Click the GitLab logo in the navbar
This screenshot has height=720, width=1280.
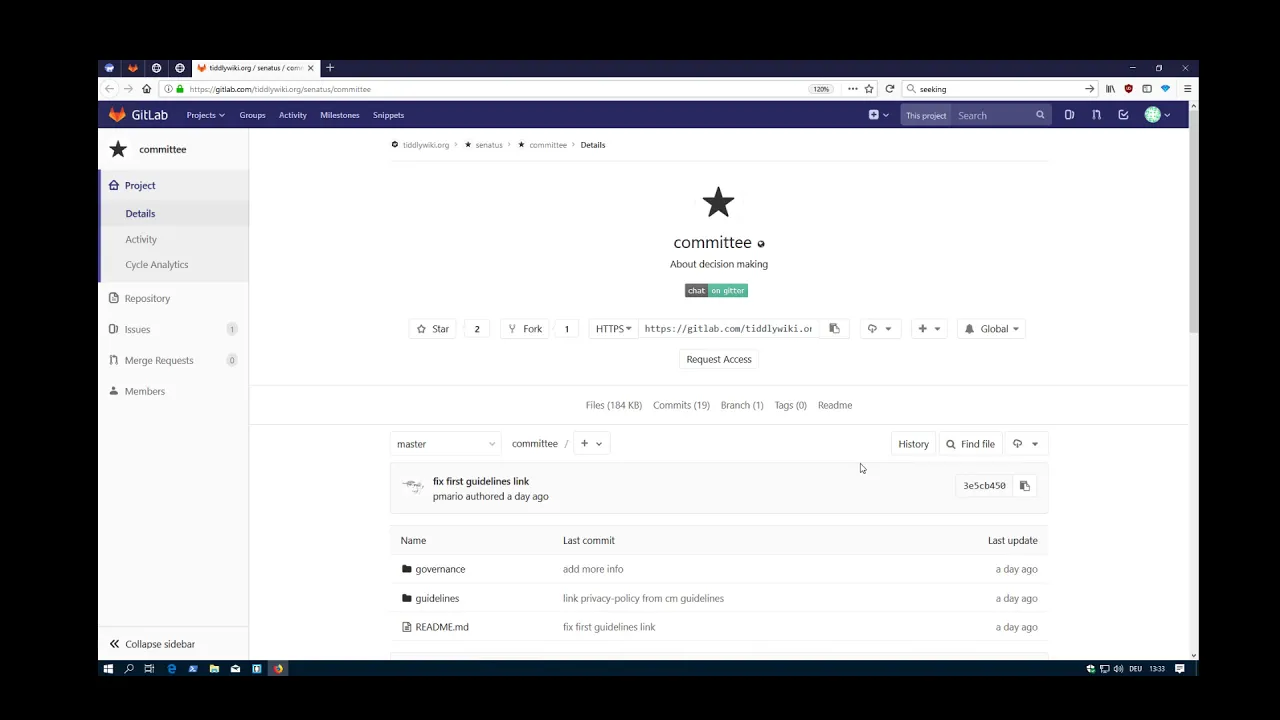pyautogui.click(x=138, y=115)
